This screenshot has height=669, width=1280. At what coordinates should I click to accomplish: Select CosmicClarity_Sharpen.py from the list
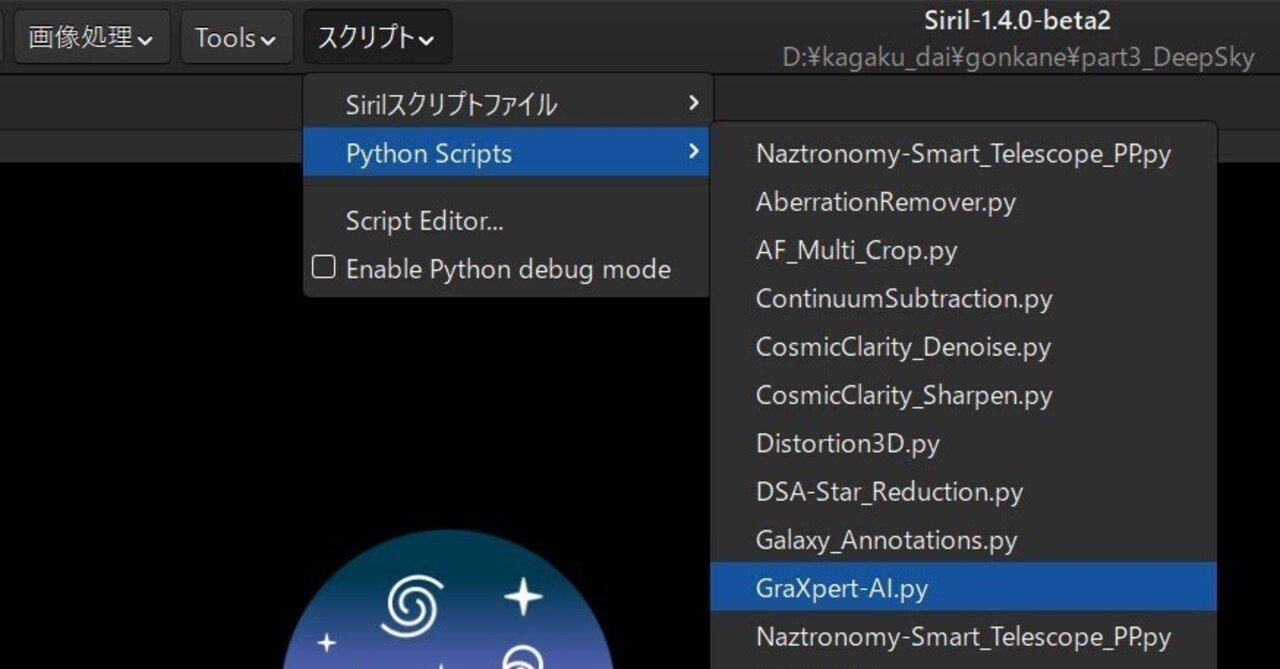(903, 395)
